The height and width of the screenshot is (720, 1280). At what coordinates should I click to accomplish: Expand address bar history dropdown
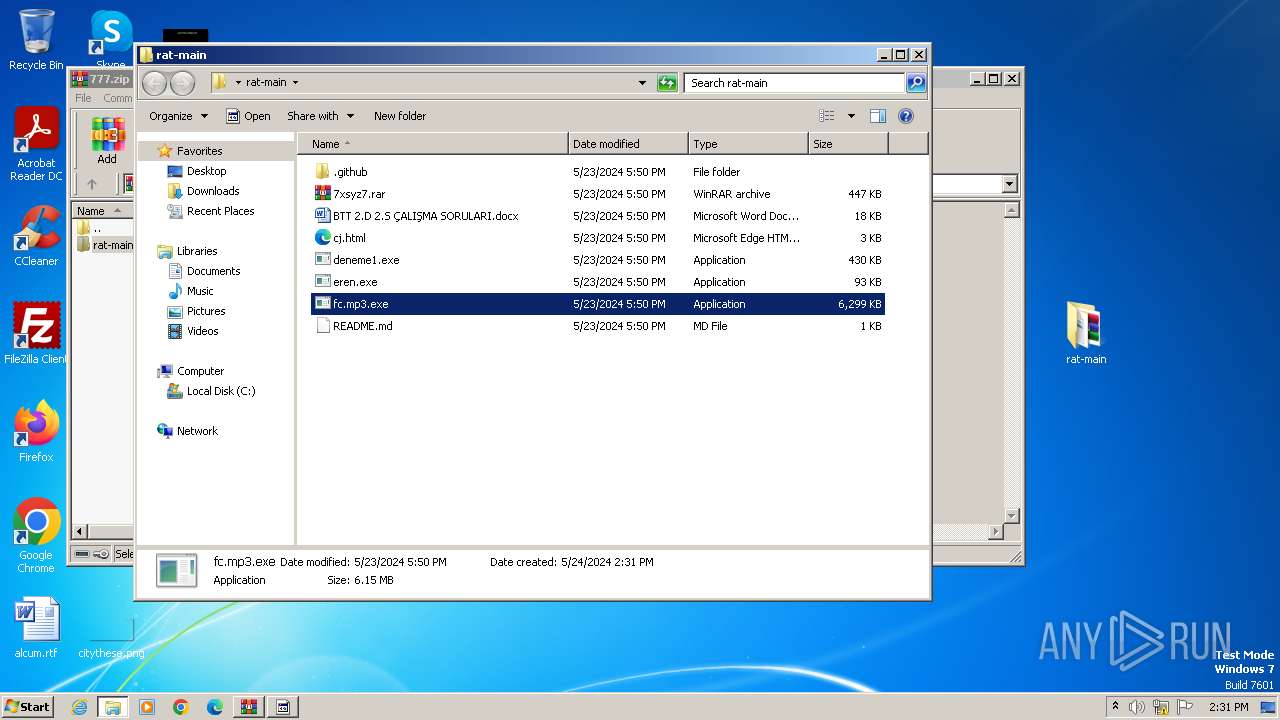coord(642,83)
